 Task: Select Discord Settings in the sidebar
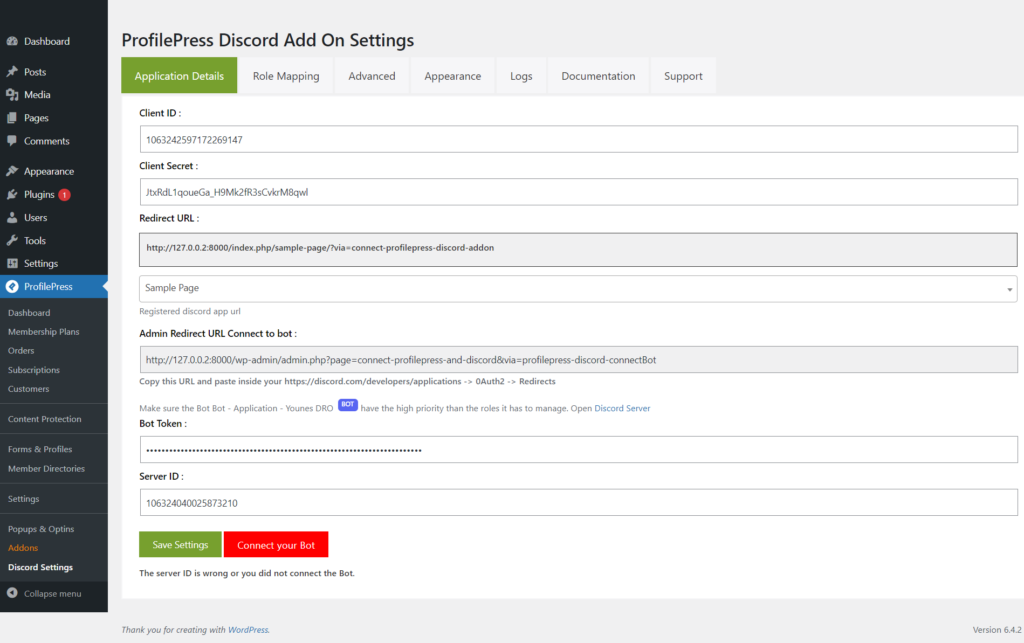coord(40,567)
